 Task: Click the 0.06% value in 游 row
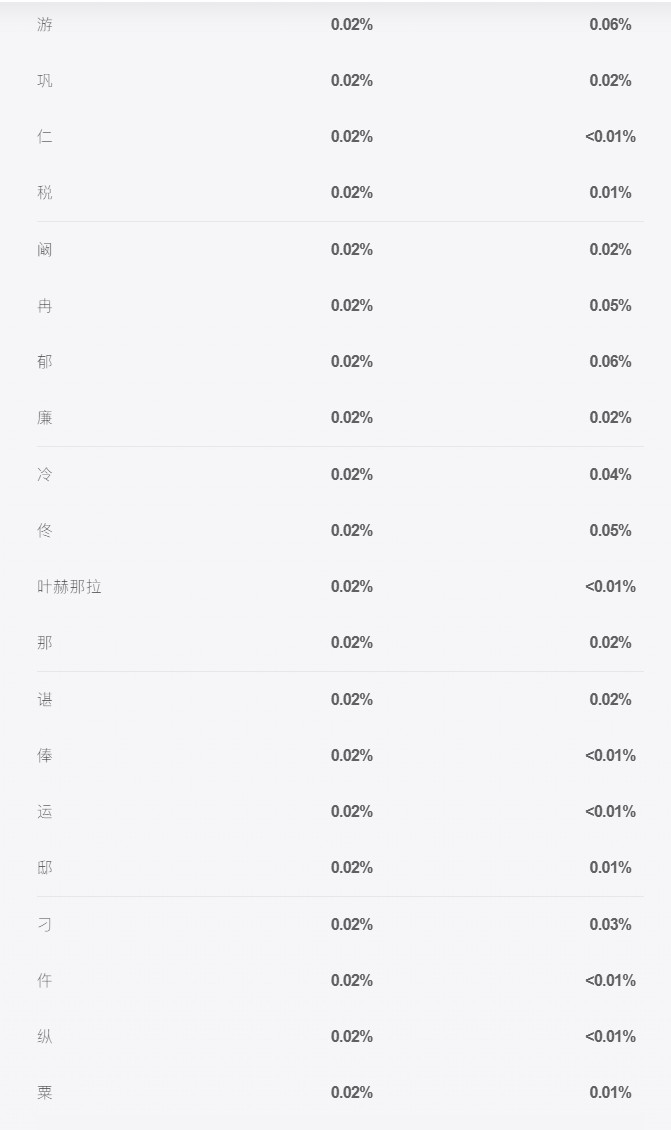click(610, 25)
